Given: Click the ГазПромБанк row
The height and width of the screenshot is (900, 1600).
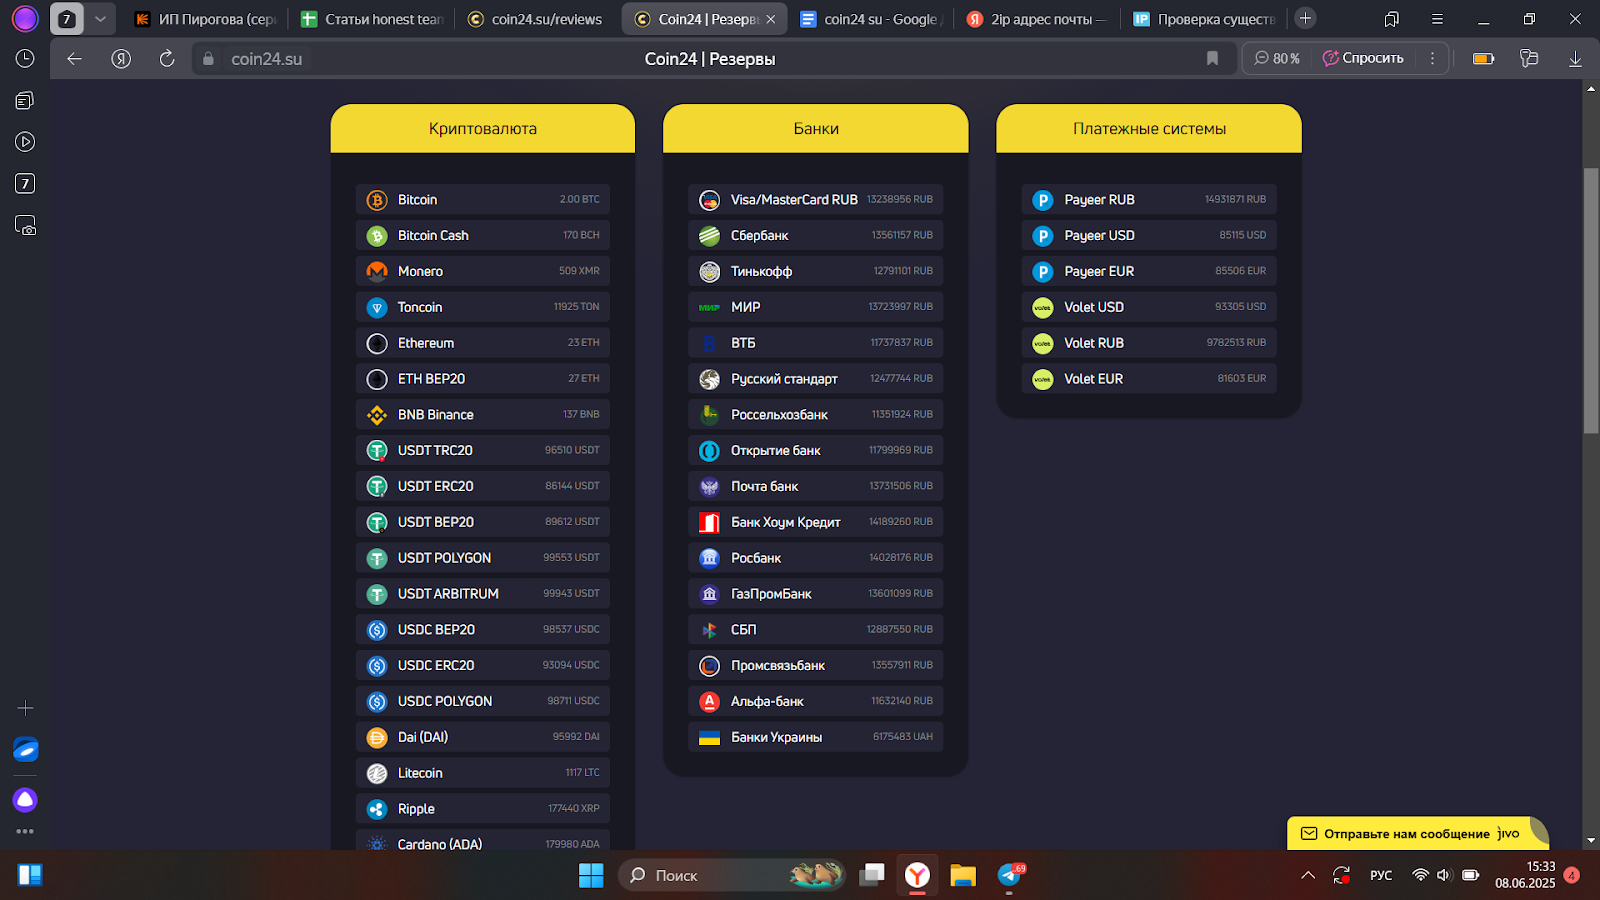Looking at the screenshot, I should point(816,594).
